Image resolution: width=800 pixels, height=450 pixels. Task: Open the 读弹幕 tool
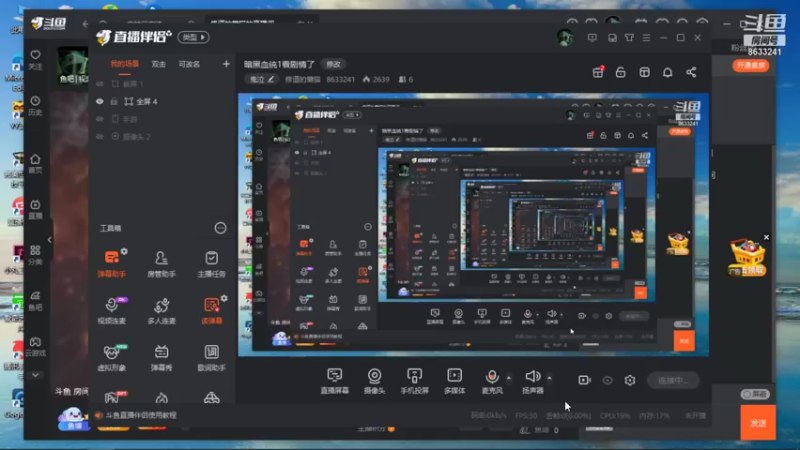[211, 310]
